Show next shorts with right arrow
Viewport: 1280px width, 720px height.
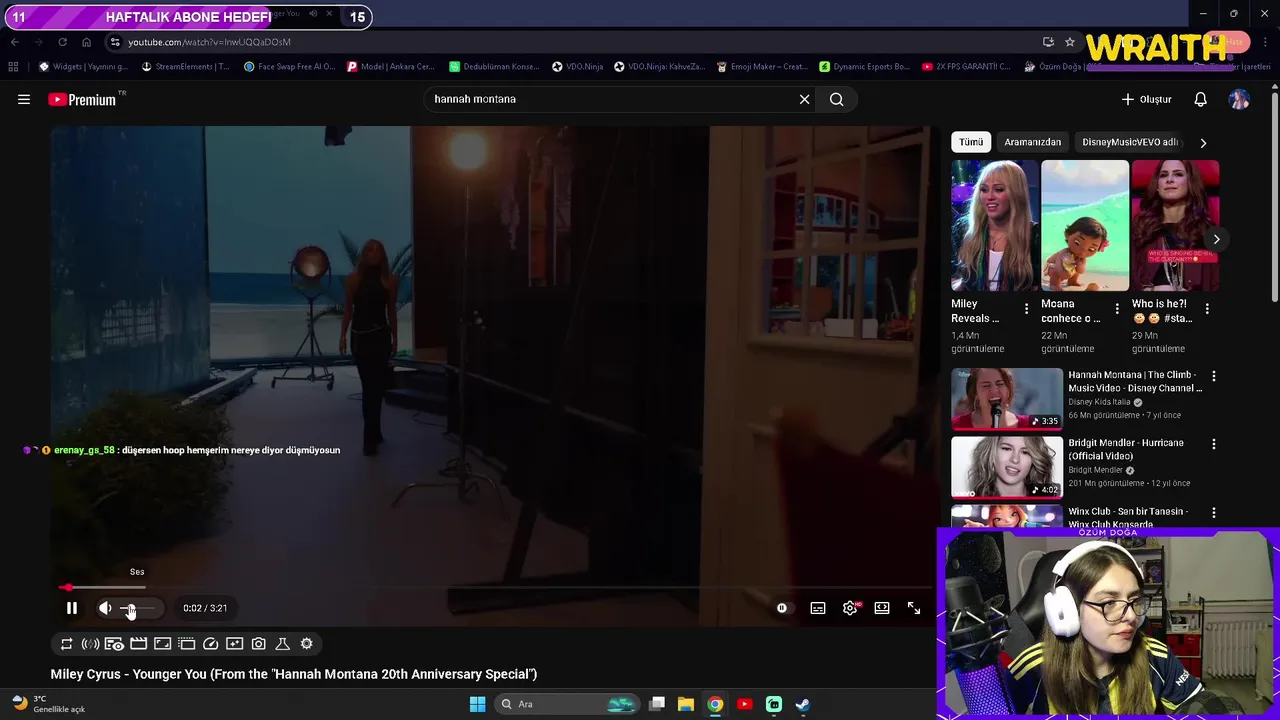(x=1216, y=239)
